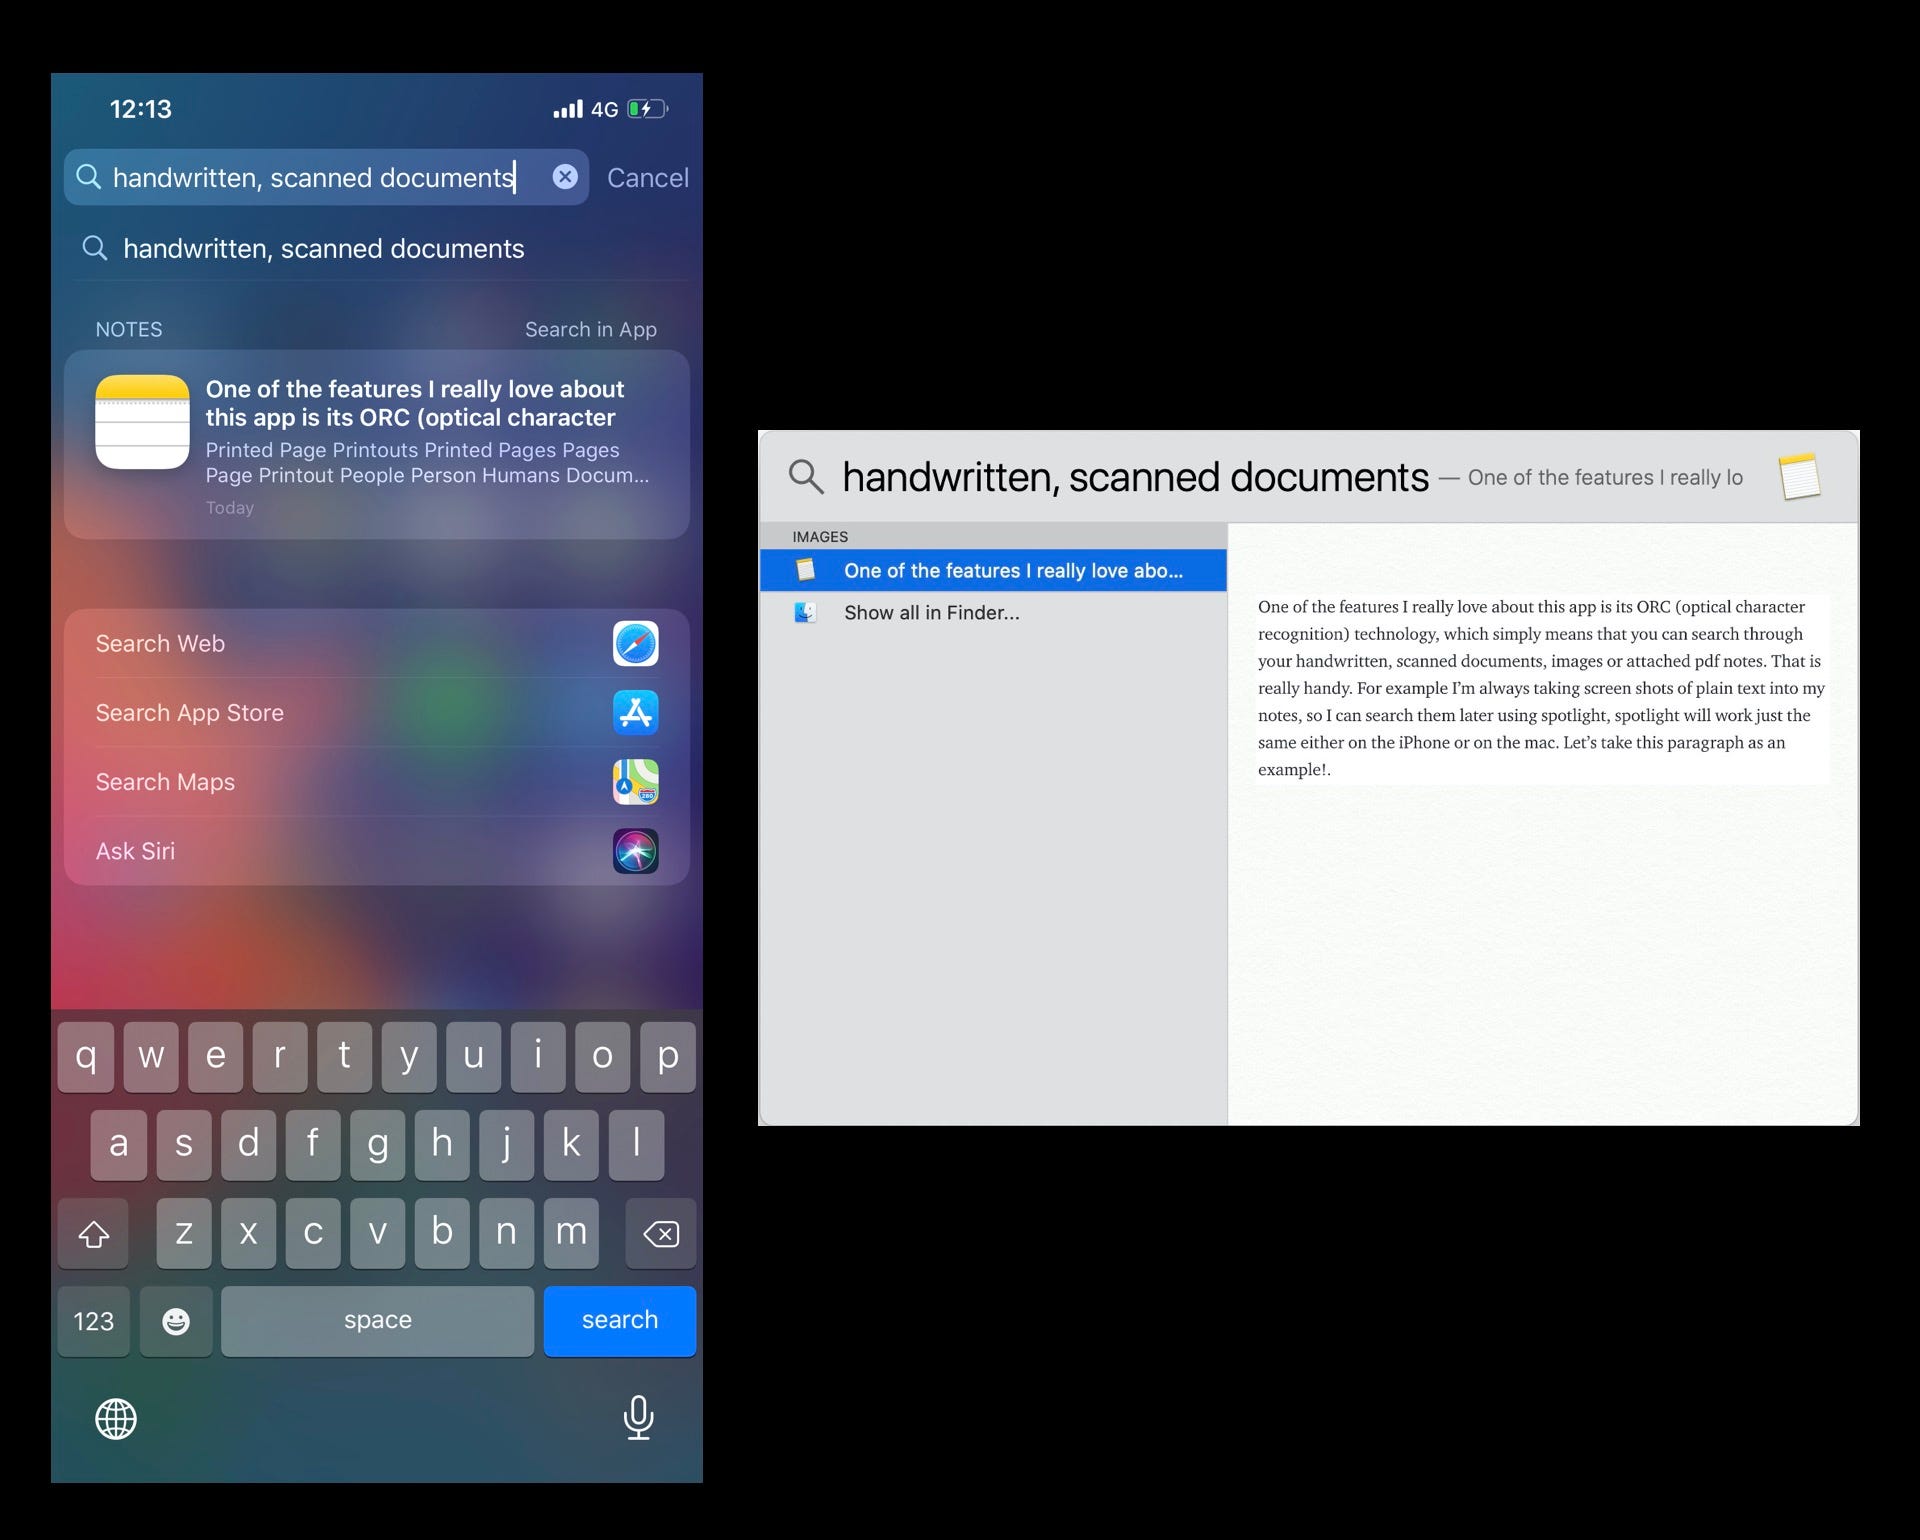Click the Notes icon in Spotlight bar
Screen dimensions: 1920x1540
pyautogui.click(x=1799, y=476)
